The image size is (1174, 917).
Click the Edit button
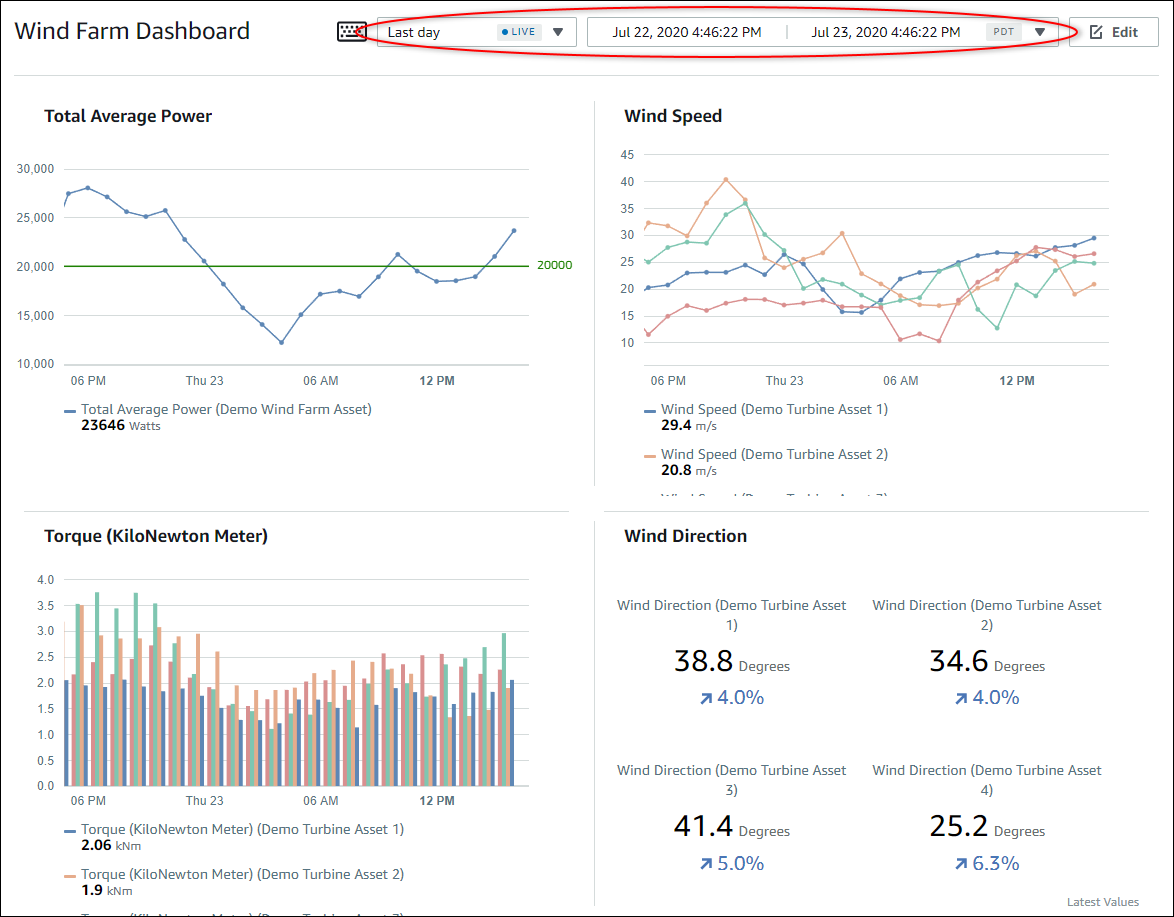(1113, 31)
